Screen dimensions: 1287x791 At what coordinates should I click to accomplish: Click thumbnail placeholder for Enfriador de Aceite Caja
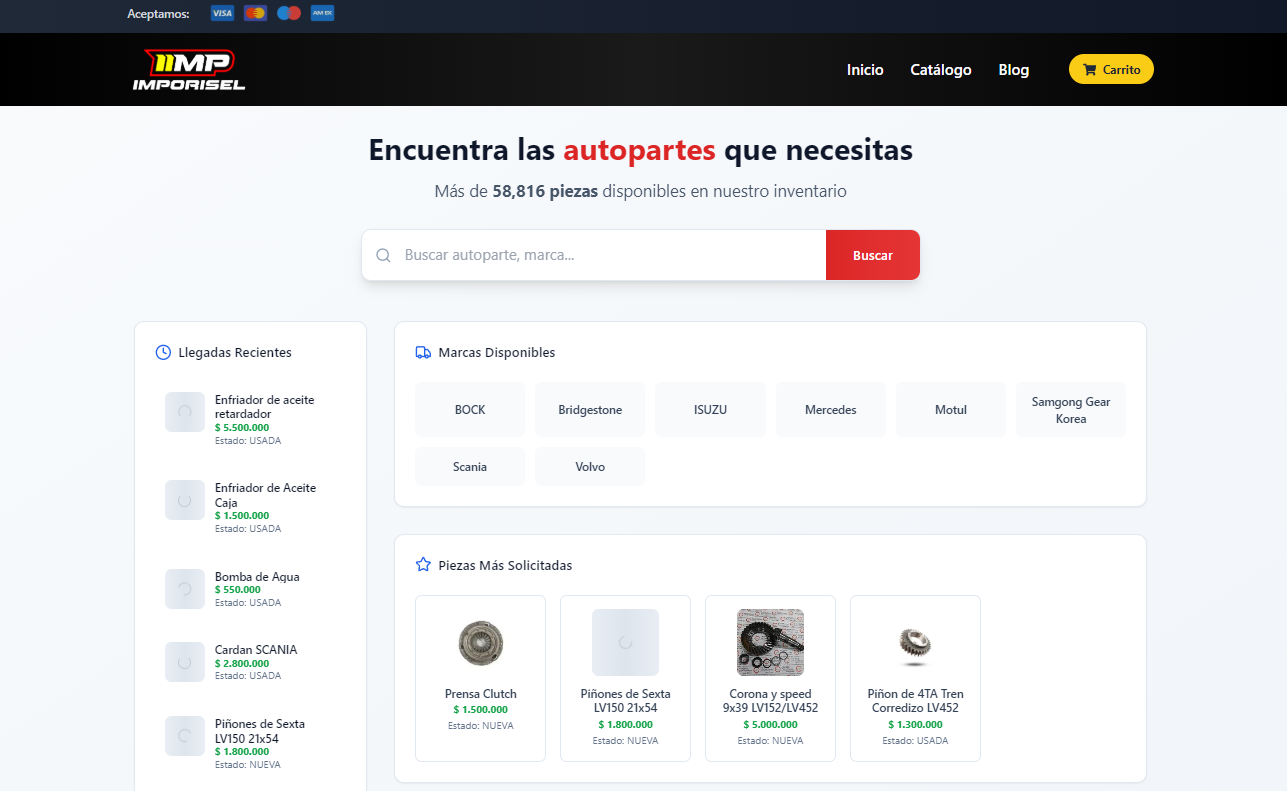(185, 500)
